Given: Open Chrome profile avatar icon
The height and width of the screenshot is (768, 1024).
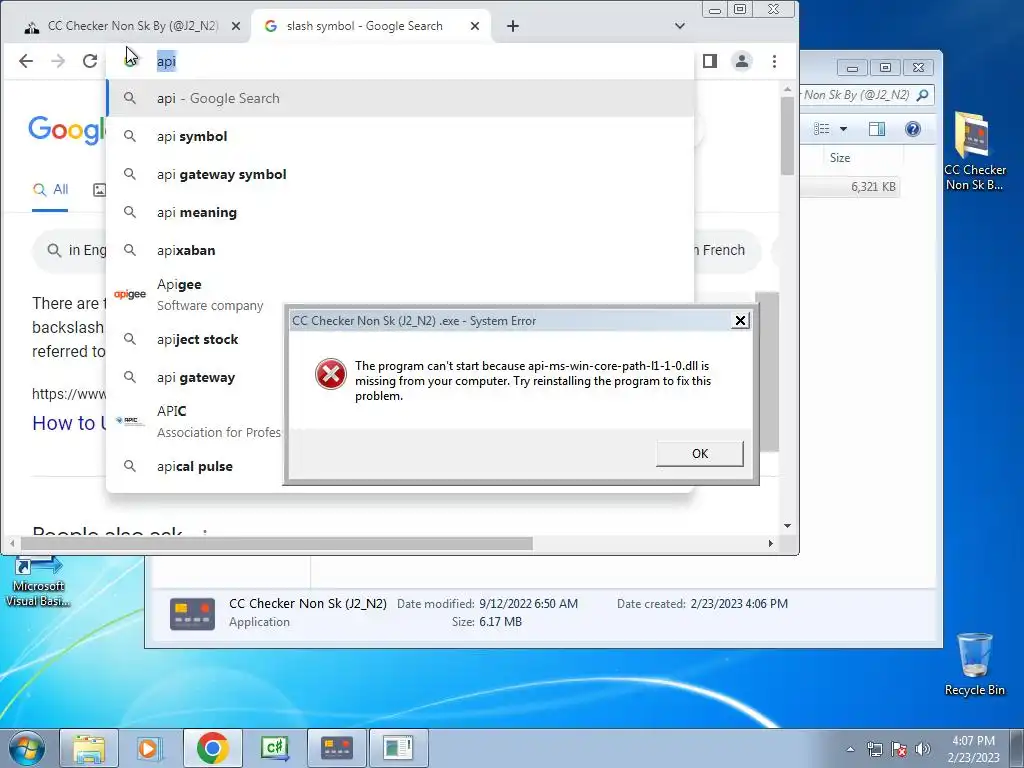Looking at the screenshot, I should pyautogui.click(x=742, y=61).
